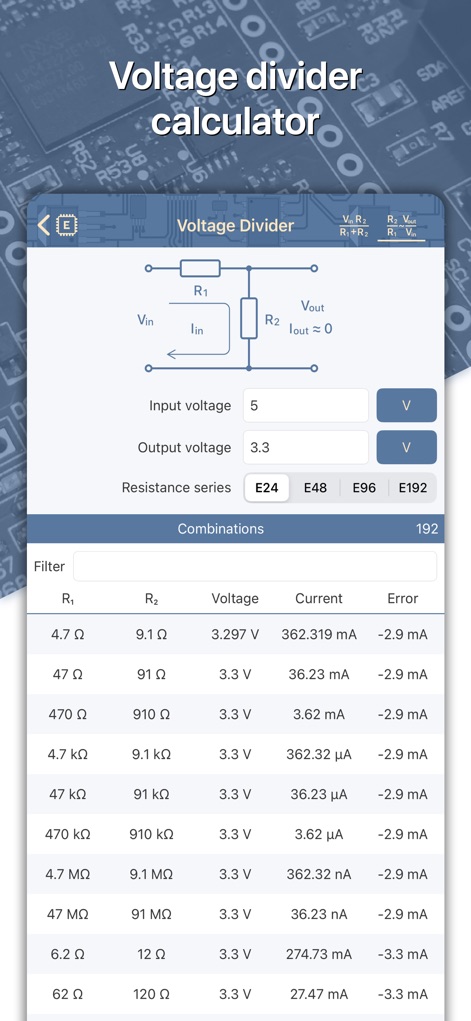Switch to Vin·R2/(R1+R2) formula mode

point(354,225)
